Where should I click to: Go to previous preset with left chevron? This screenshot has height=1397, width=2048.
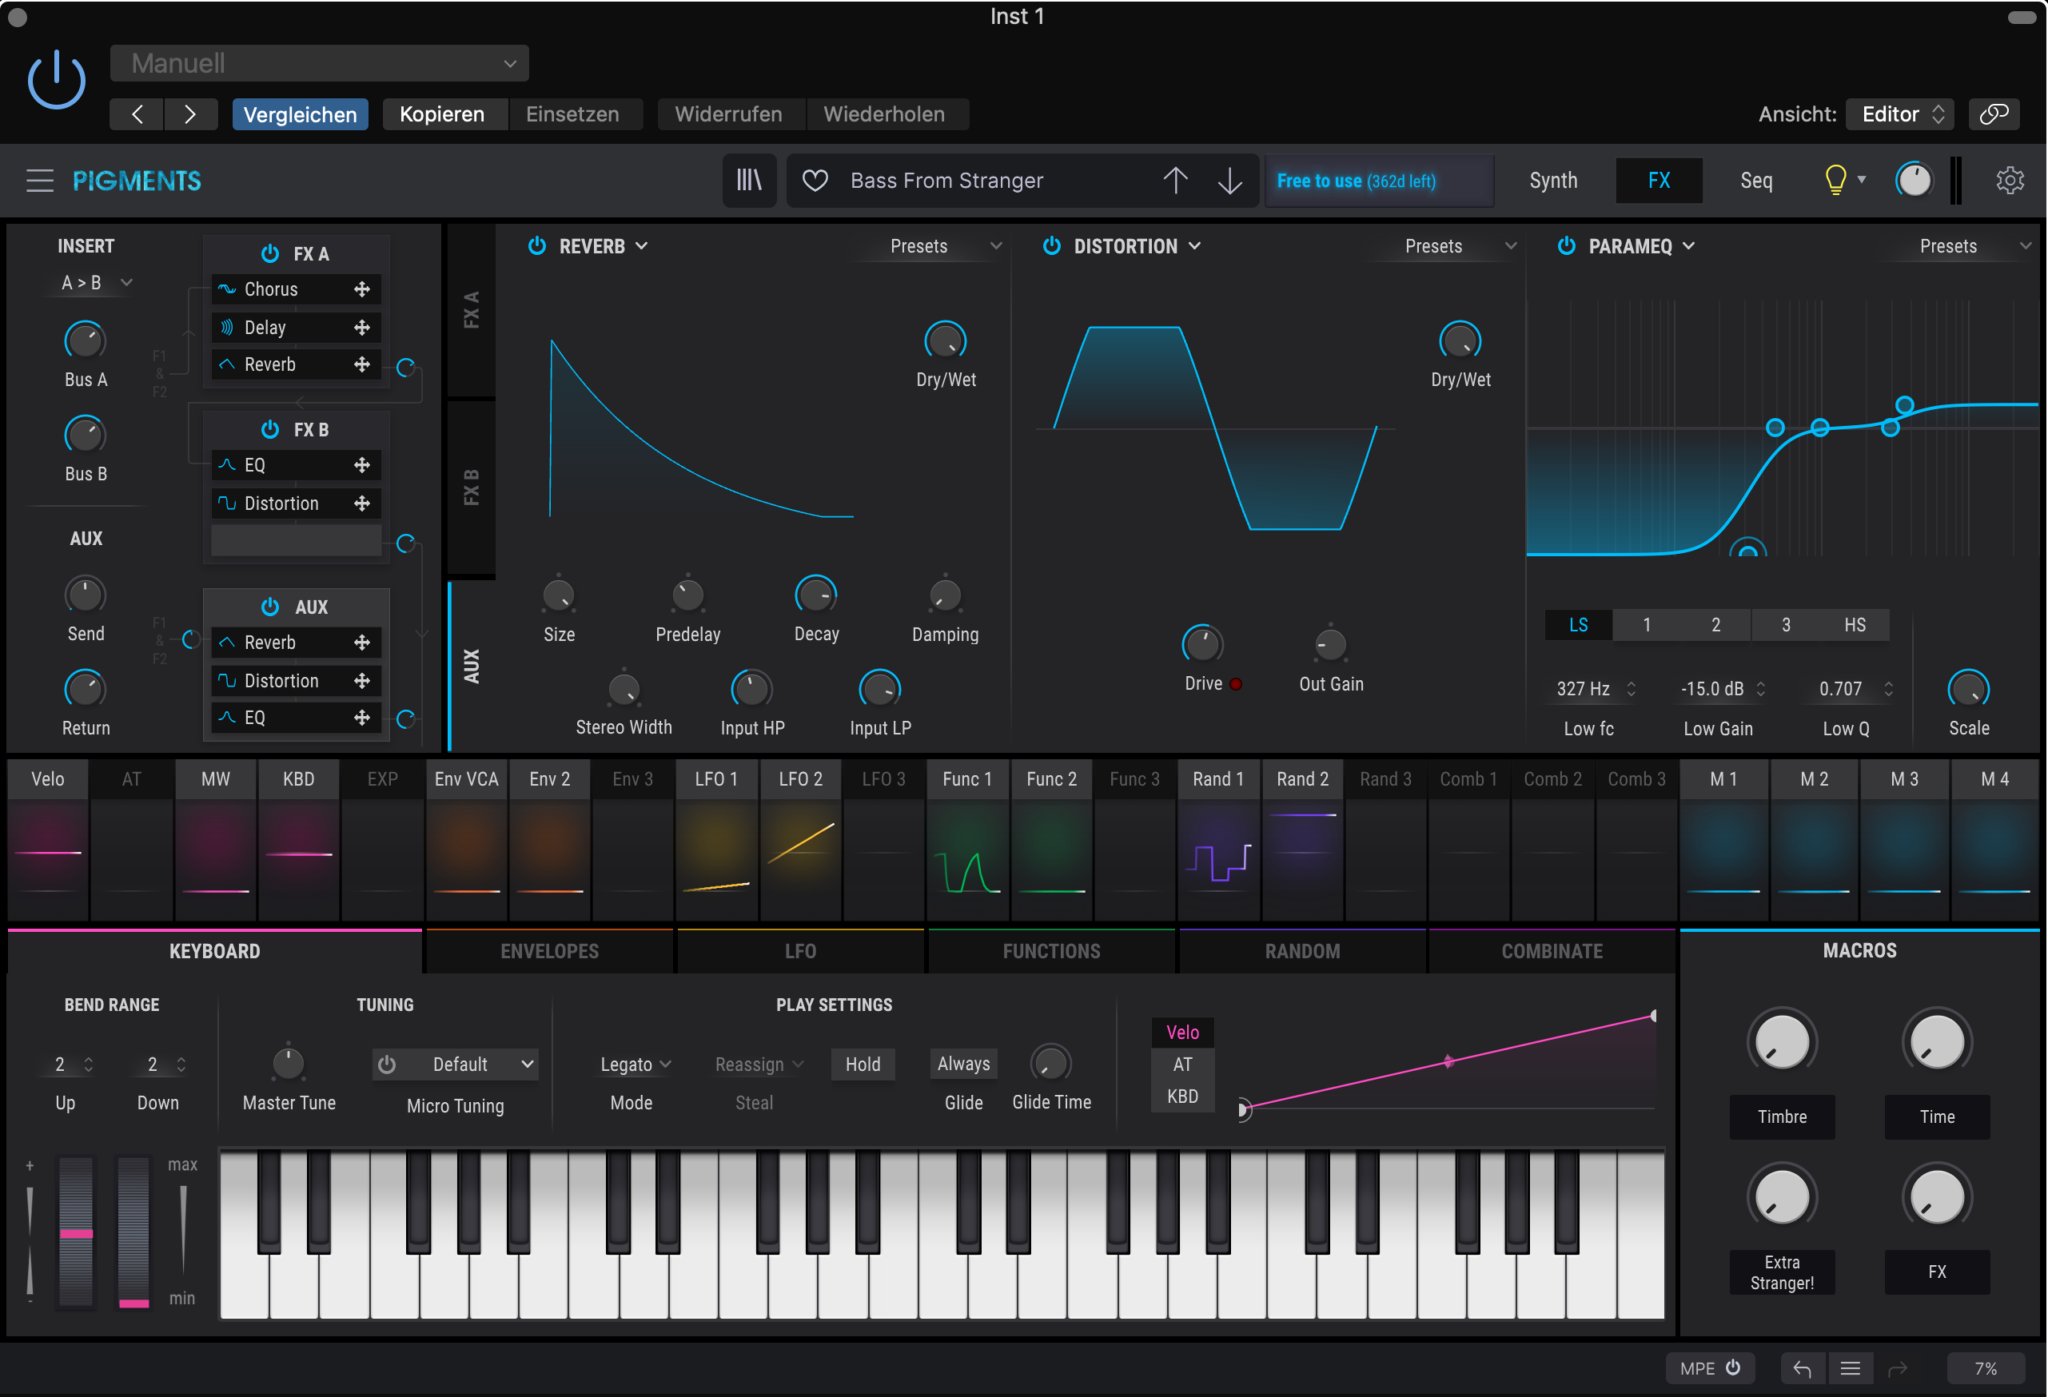coord(137,114)
